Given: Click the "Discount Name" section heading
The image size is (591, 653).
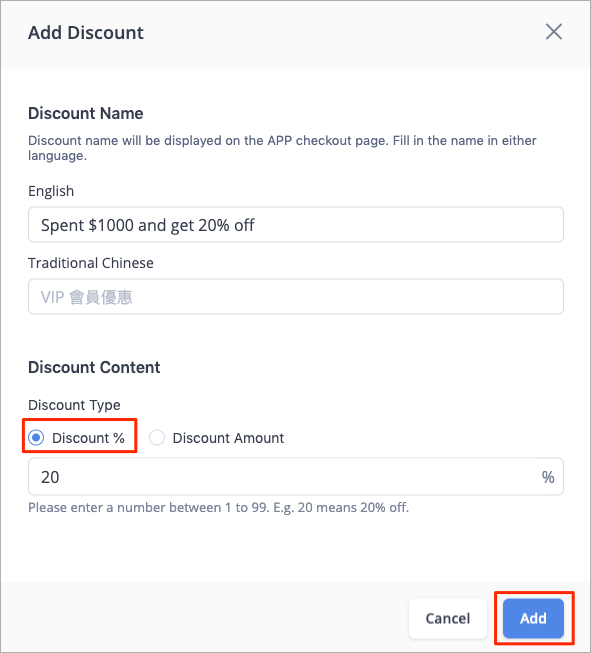Looking at the screenshot, I should point(86,113).
